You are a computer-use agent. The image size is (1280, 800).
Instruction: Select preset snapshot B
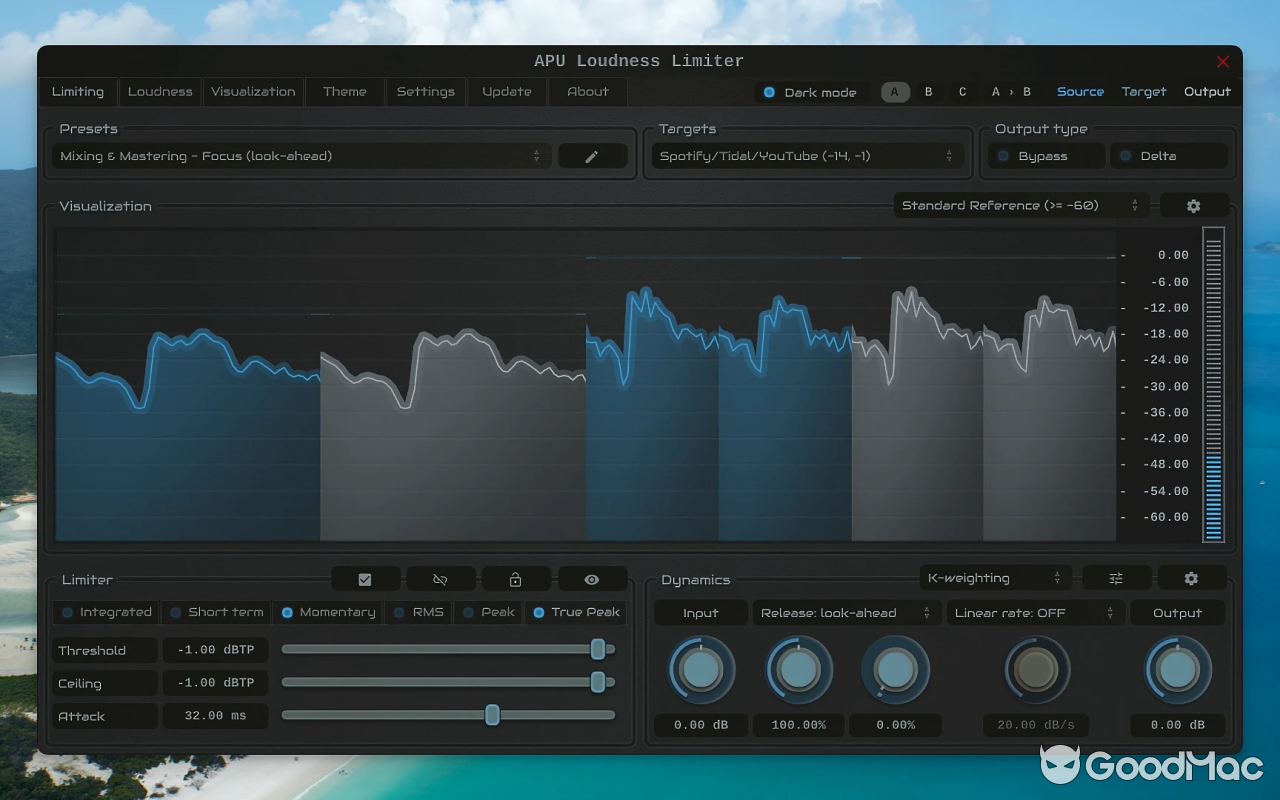928,91
